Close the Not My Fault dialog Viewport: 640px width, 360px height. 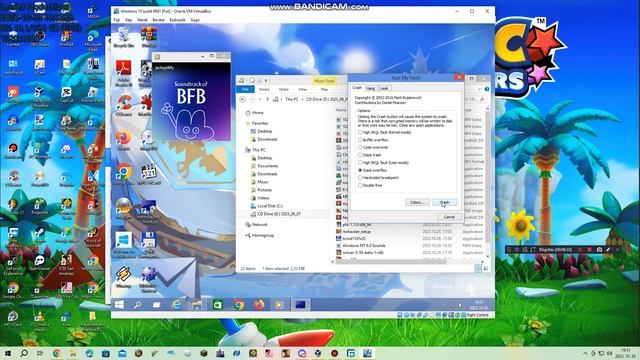pyautogui.click(x=459, y=77)
